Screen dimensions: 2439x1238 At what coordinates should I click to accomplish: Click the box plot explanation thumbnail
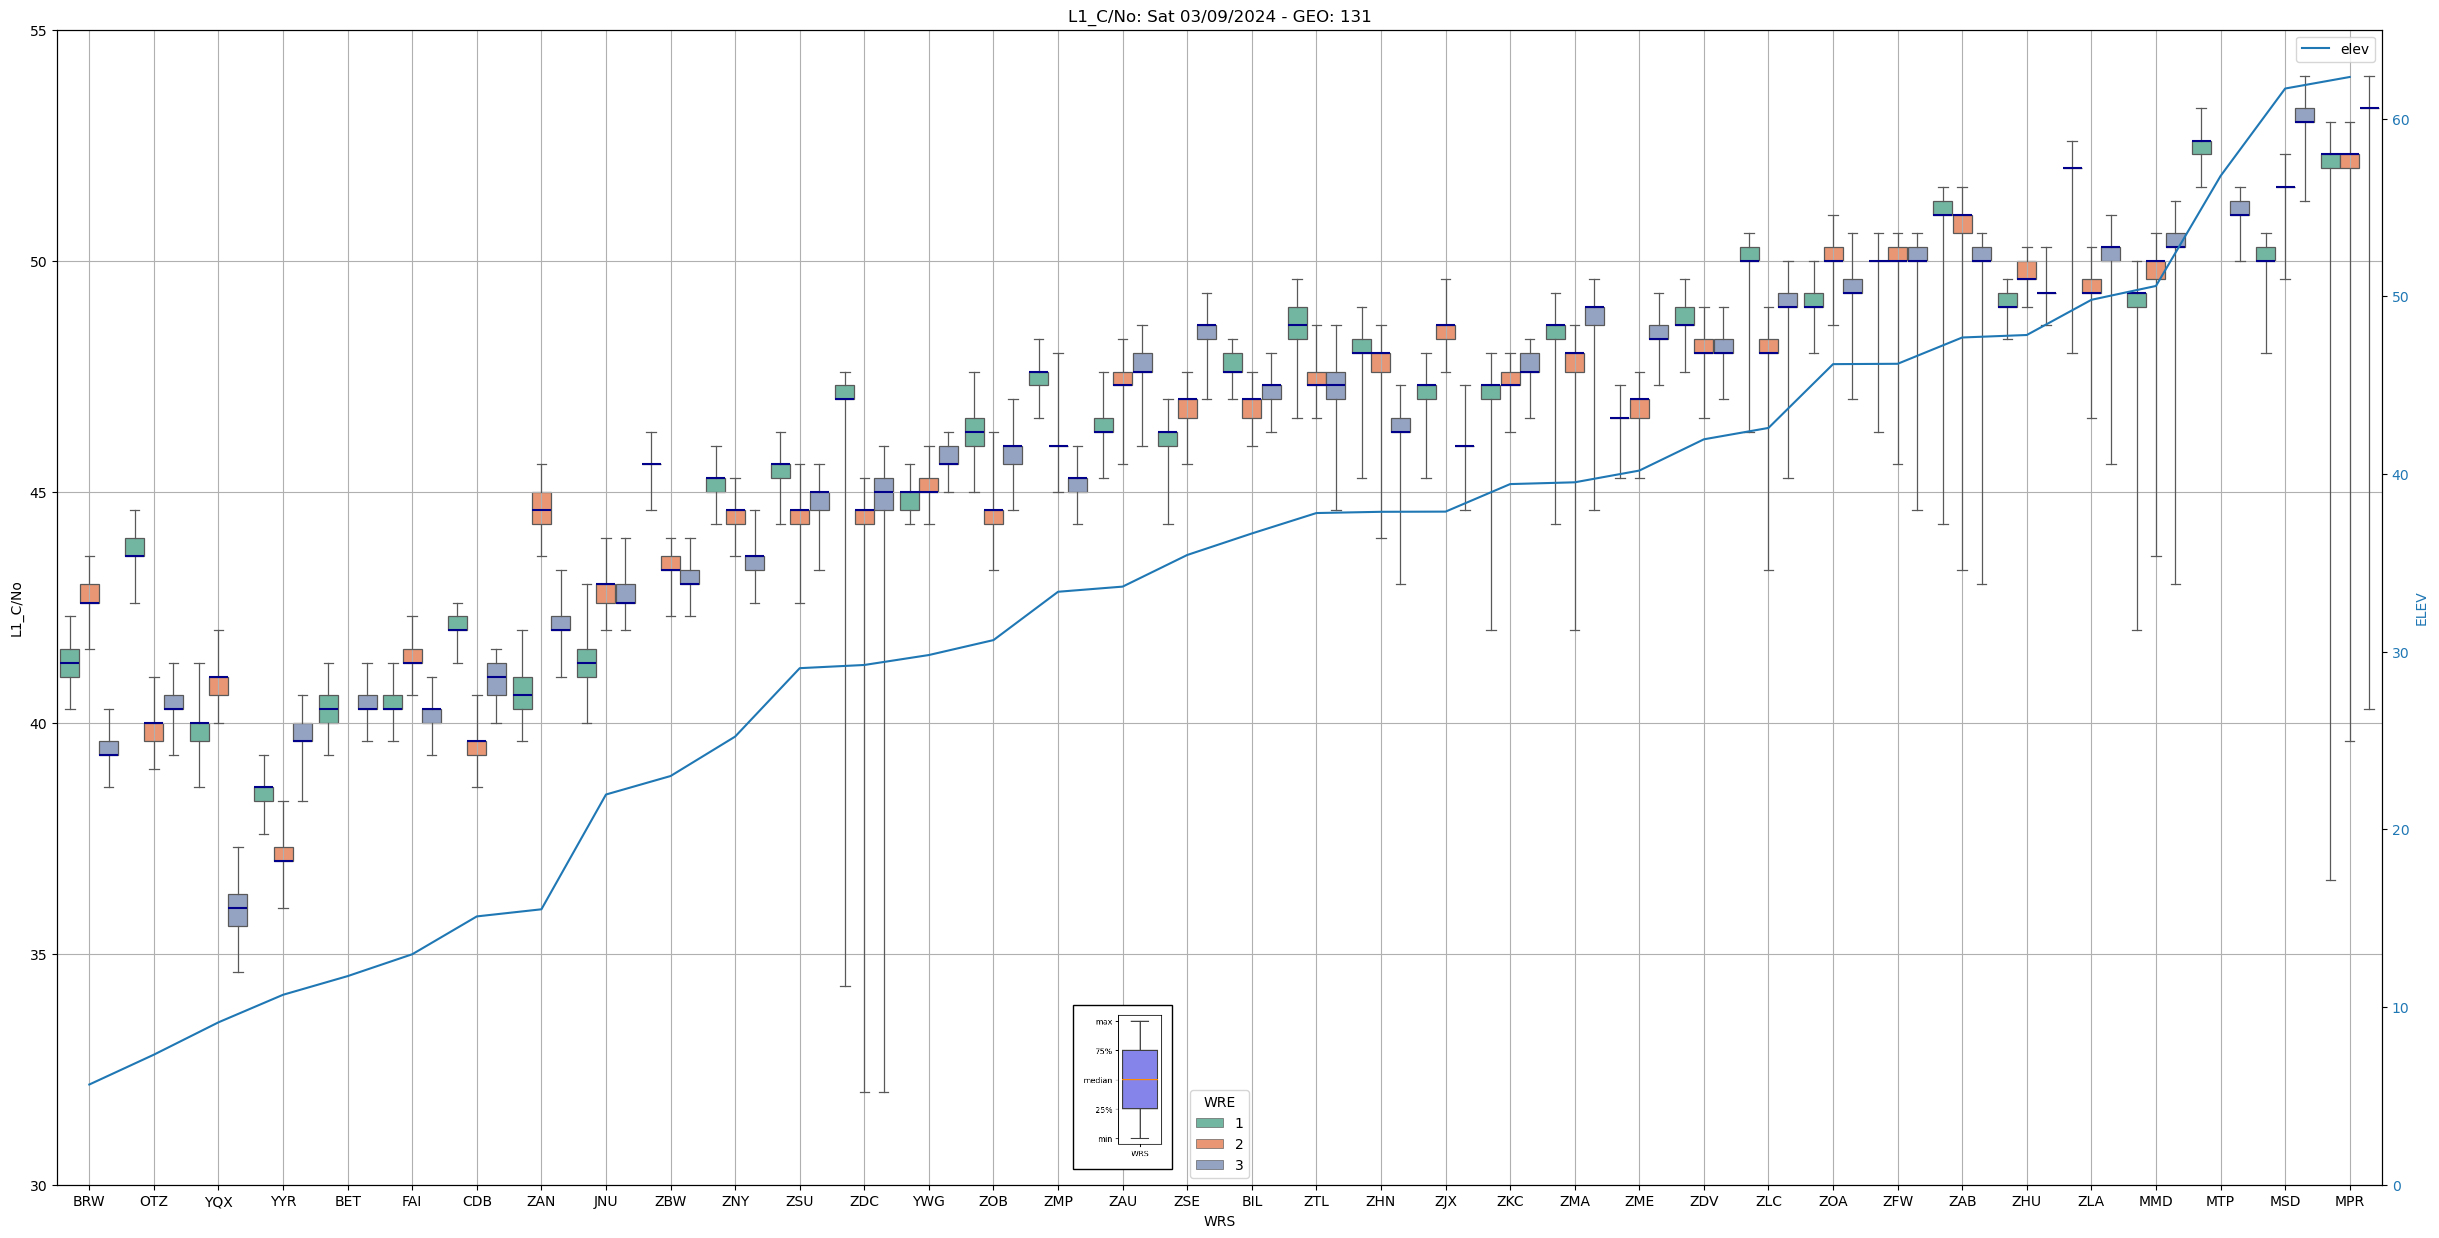(x=1122, y=1087)
